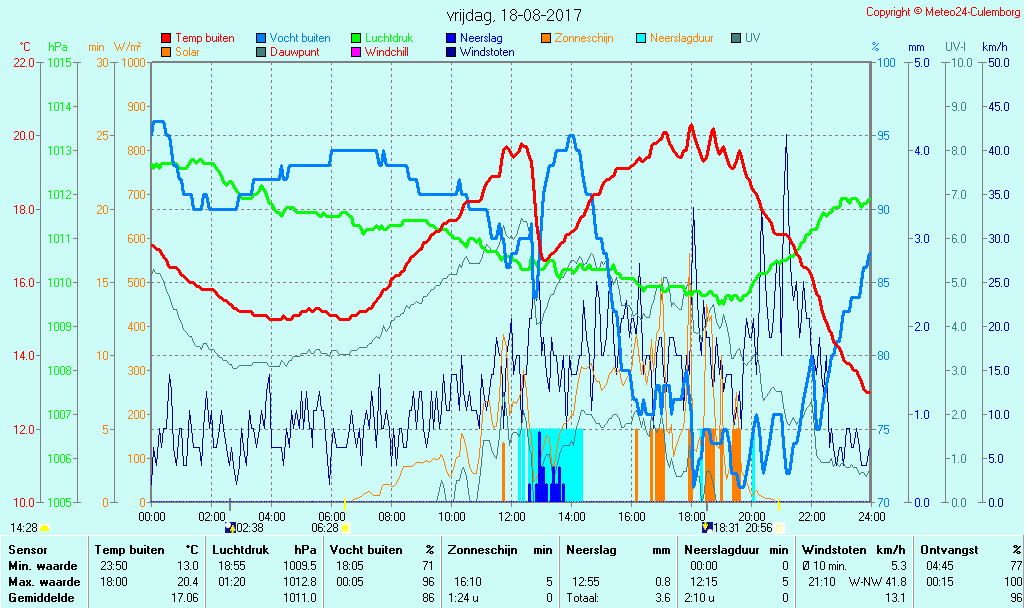Click the blue Vocht buiten legend square
This screenshot has width=1026, height=608.
coord(261,38)
